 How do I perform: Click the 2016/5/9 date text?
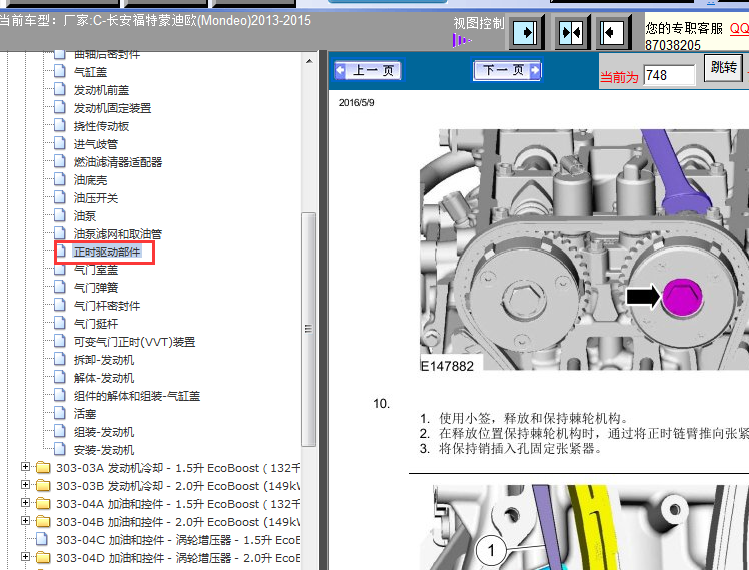[356, 103]
